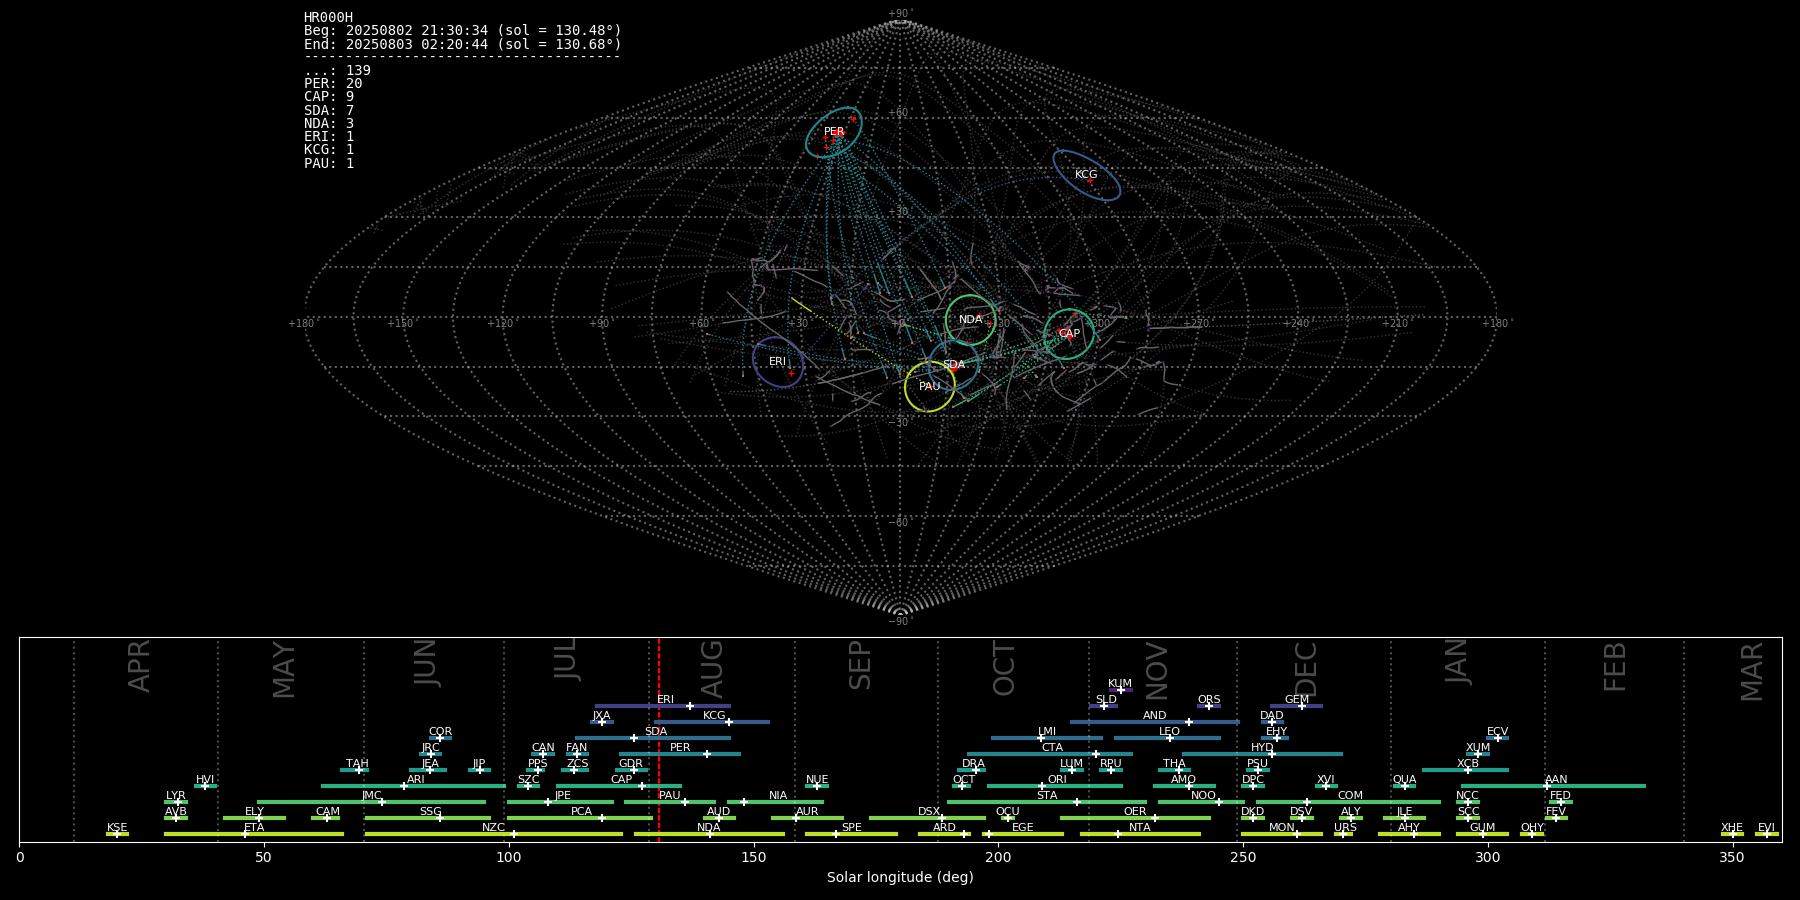Click the PER radiant circle on sky map
The image size is (1800, 900).
(x=834, y=132)
